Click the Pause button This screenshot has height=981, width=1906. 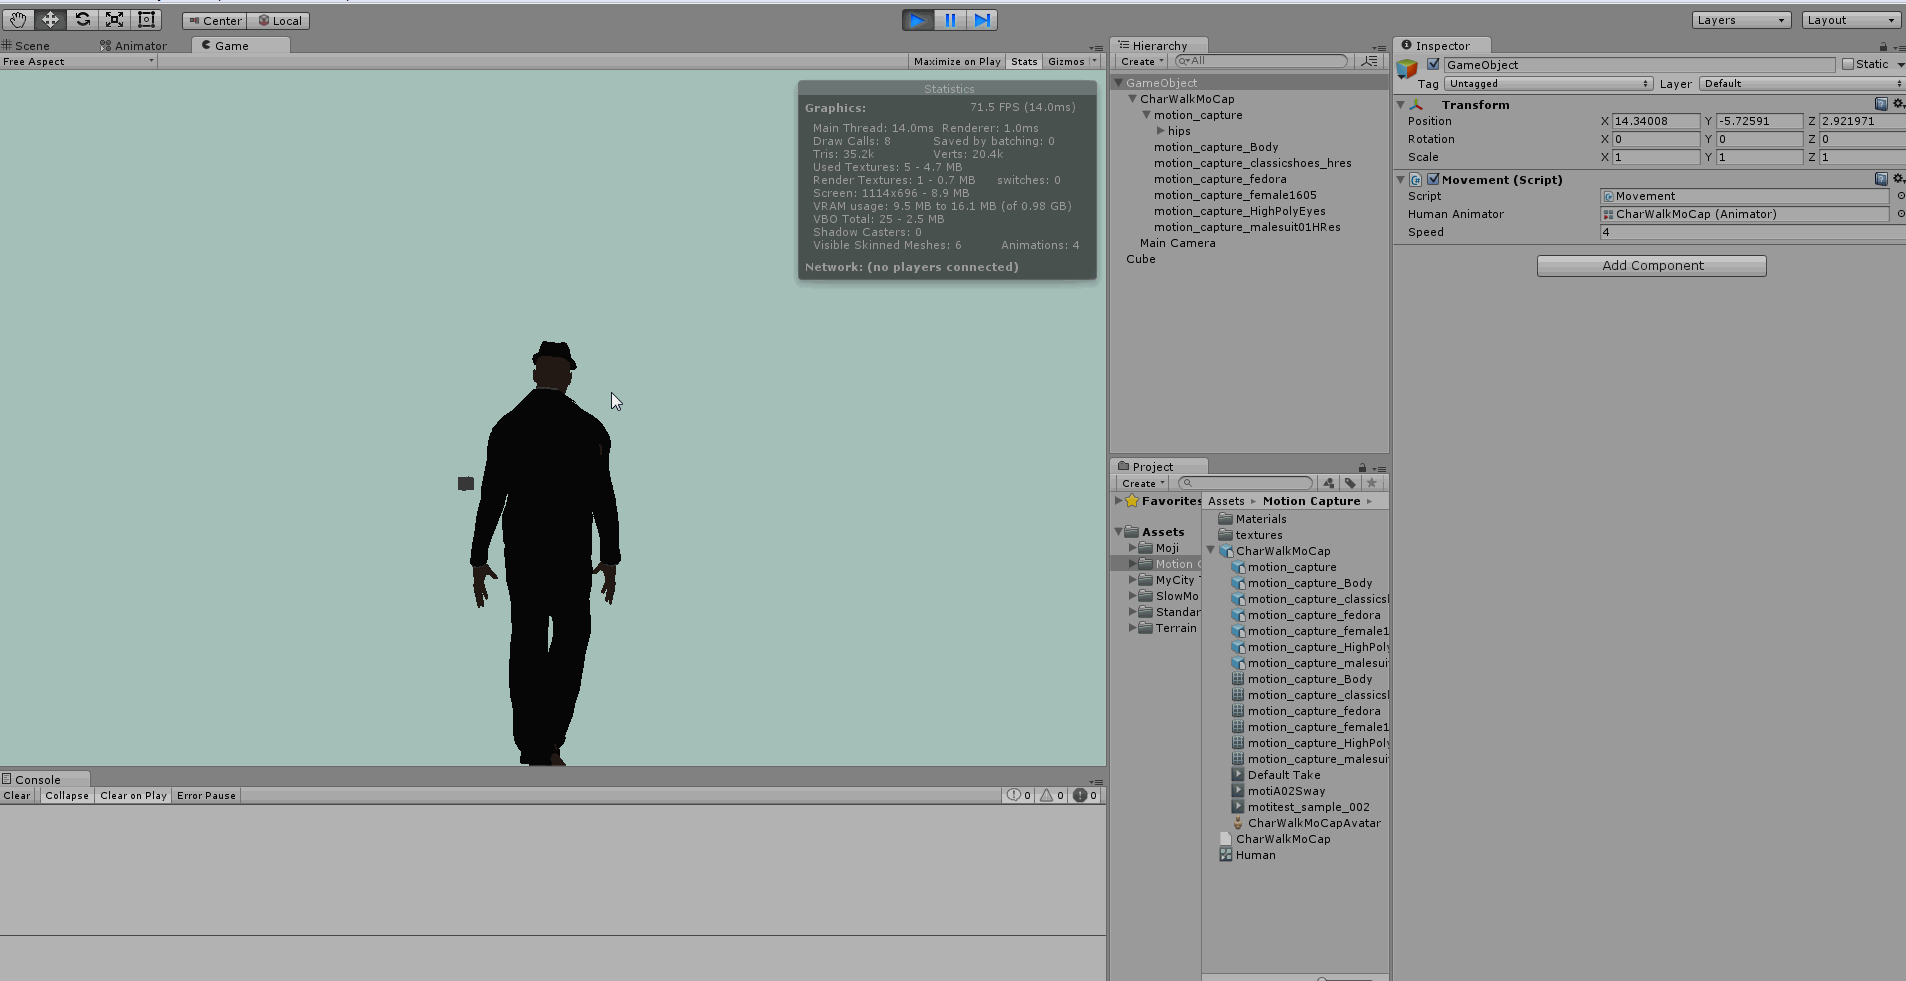coord(950,20)
